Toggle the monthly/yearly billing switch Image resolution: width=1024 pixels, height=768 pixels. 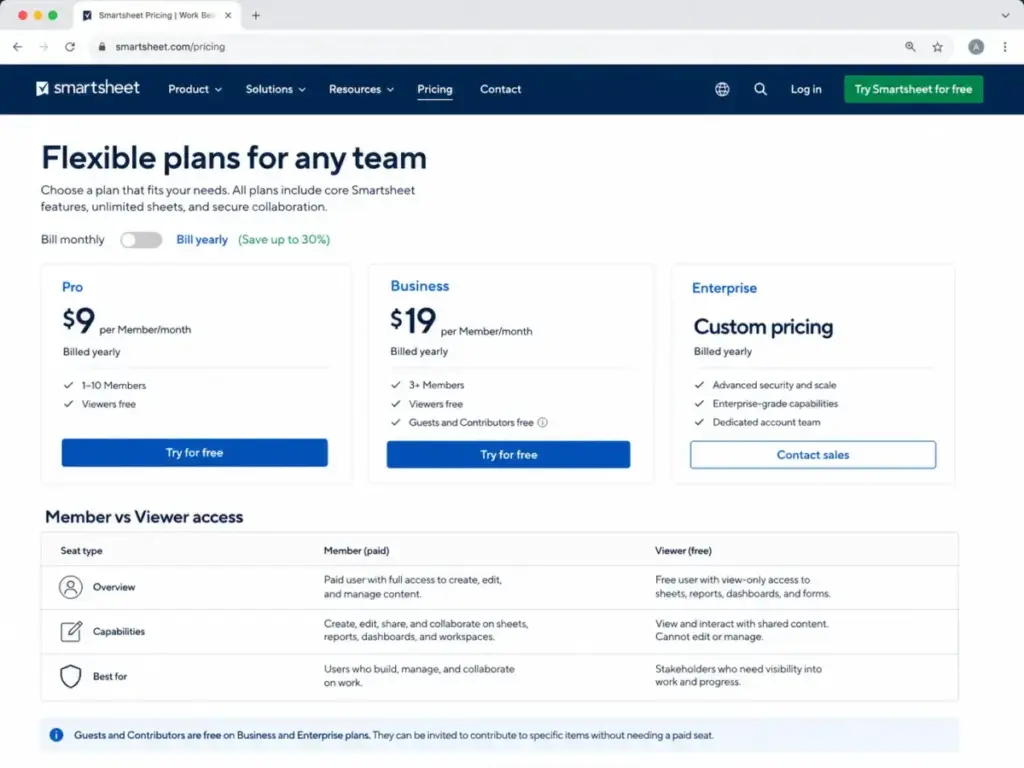click(x=141, y=240)
